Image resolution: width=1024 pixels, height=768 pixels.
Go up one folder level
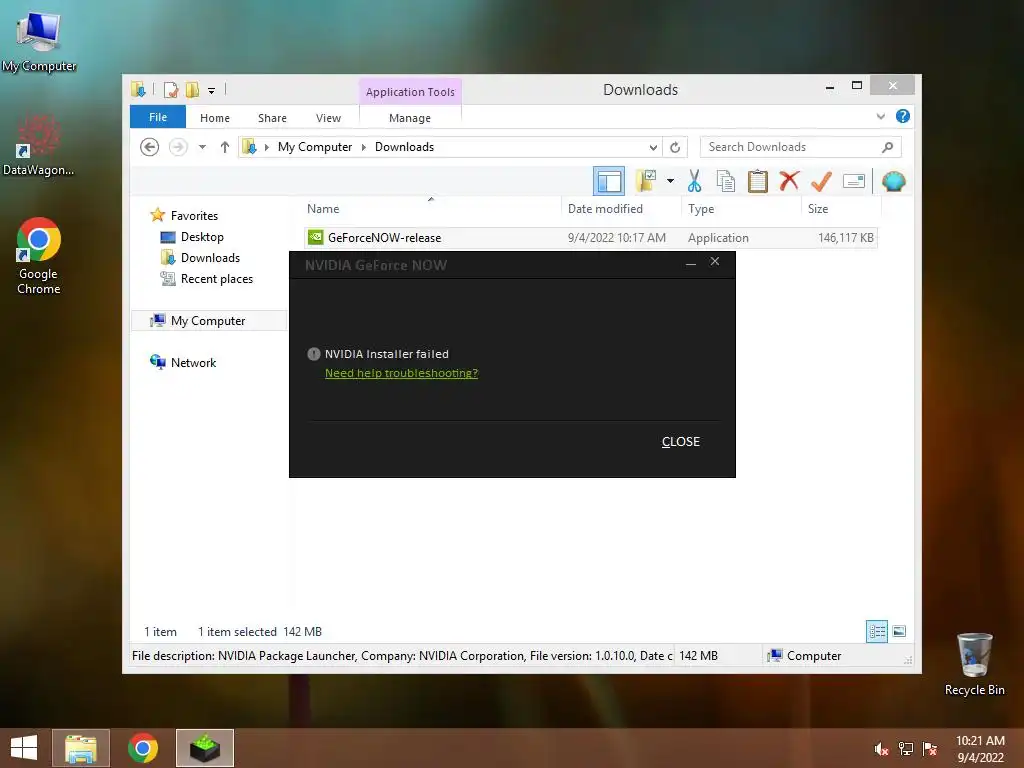pyautogui.click(x=225, y=147)
